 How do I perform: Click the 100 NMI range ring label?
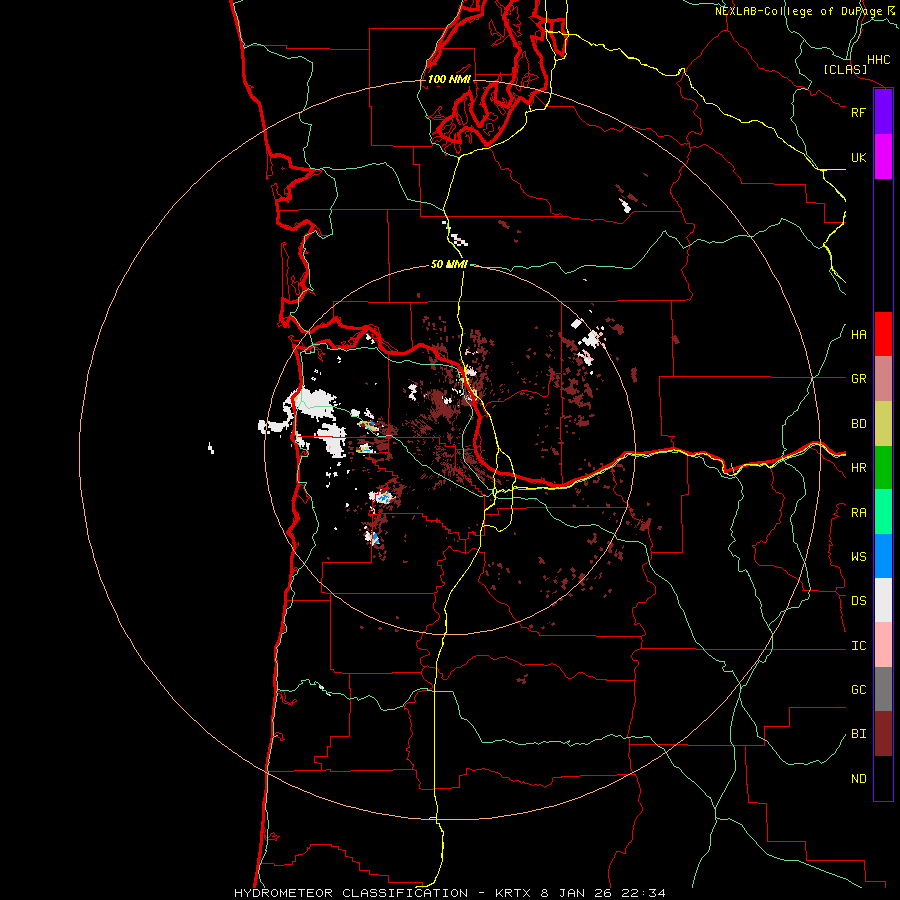click(449, 79)
